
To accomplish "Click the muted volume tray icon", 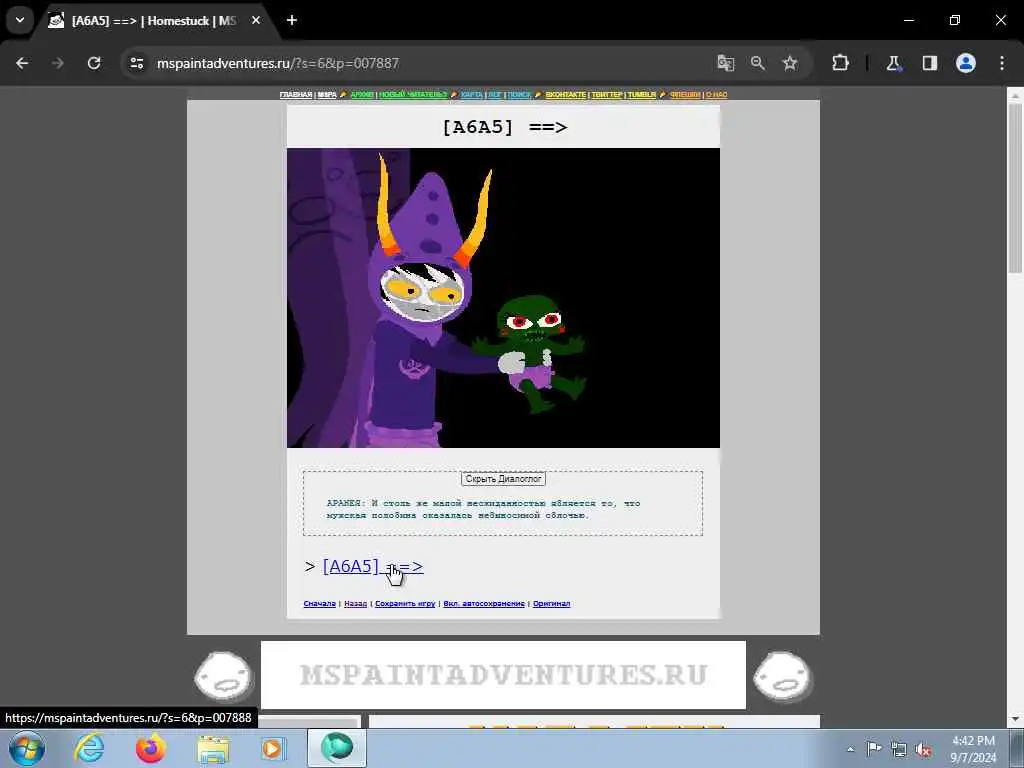I will pos(923,749).
